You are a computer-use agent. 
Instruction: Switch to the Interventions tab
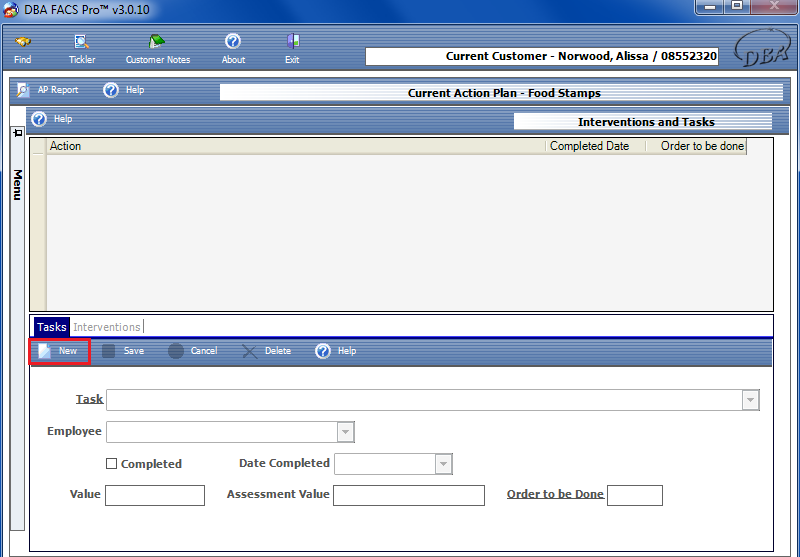click(107, 327)
